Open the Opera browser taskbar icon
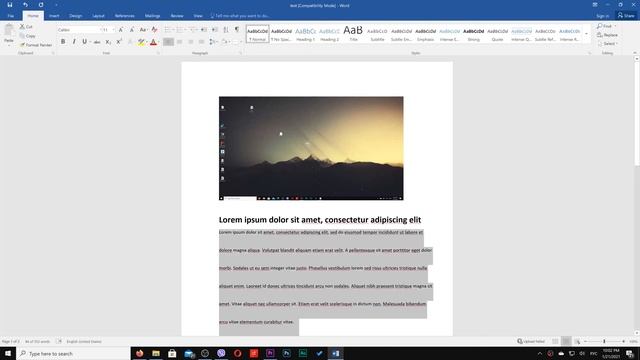This screenshot has height=360, width=640. click(x=238, y=353)
